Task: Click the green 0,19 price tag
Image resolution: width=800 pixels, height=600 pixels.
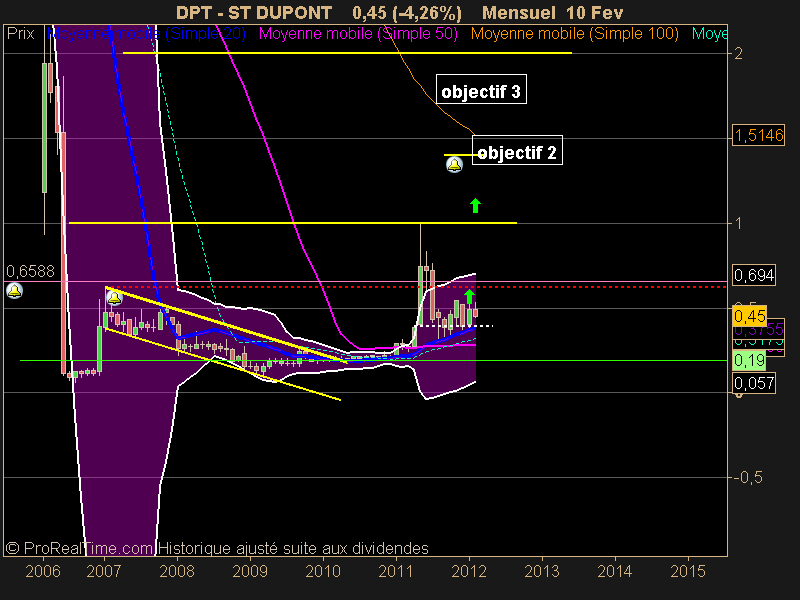Action: click(x=749, y=361)
